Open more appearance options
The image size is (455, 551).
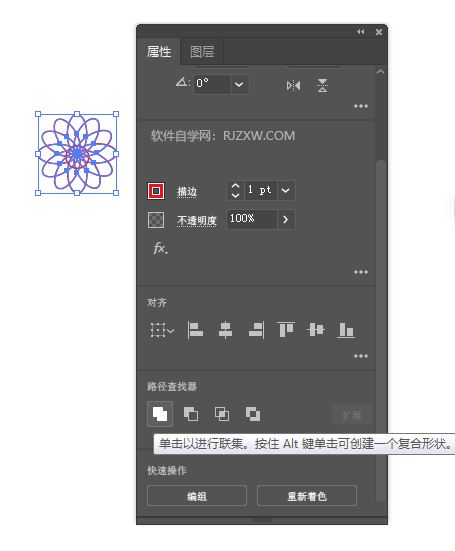click(x=360, y=272)
